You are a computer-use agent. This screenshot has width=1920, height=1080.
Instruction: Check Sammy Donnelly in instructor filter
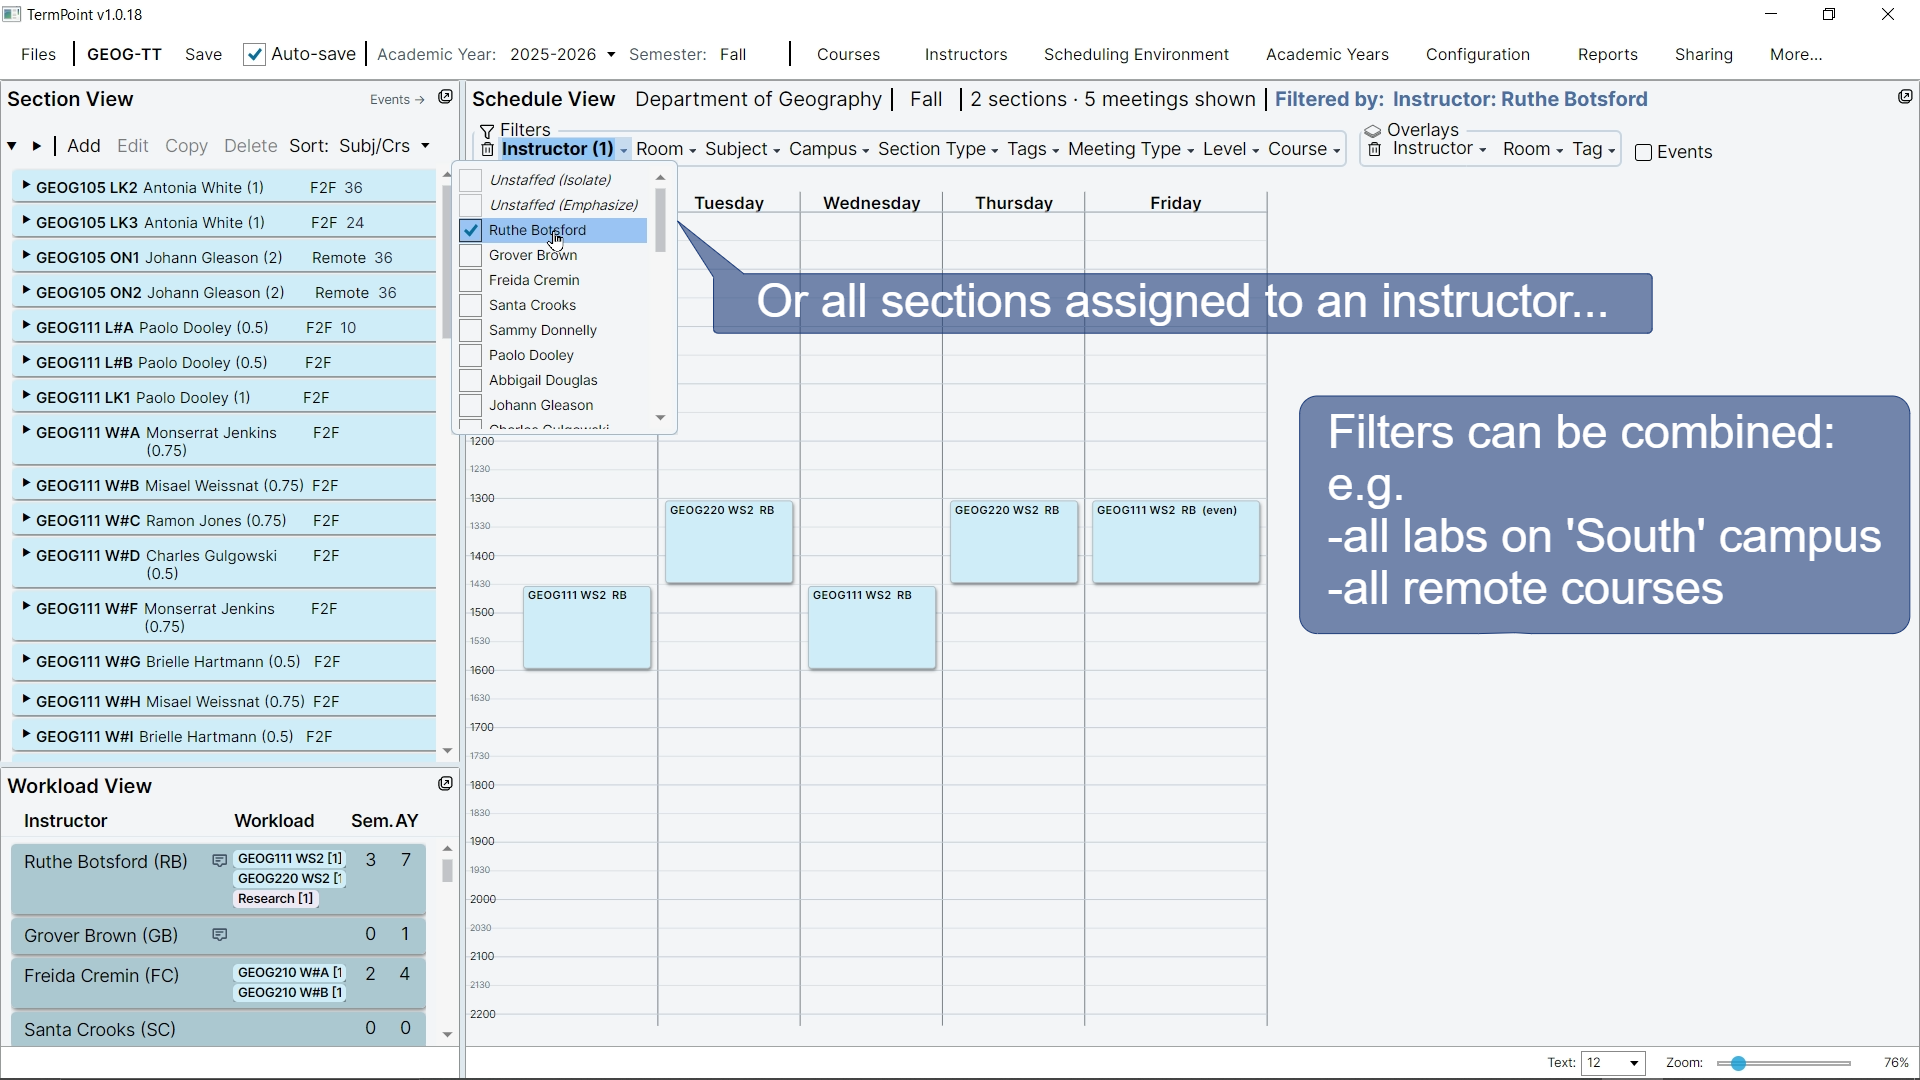471,330
